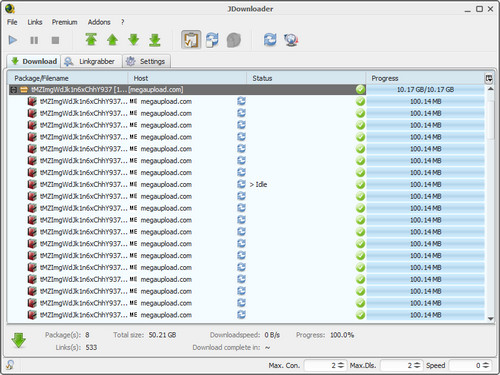The height and width of the screenshot is (375, 500).
Task: Click the Progress value 100.0%
Action: [342, 335]
